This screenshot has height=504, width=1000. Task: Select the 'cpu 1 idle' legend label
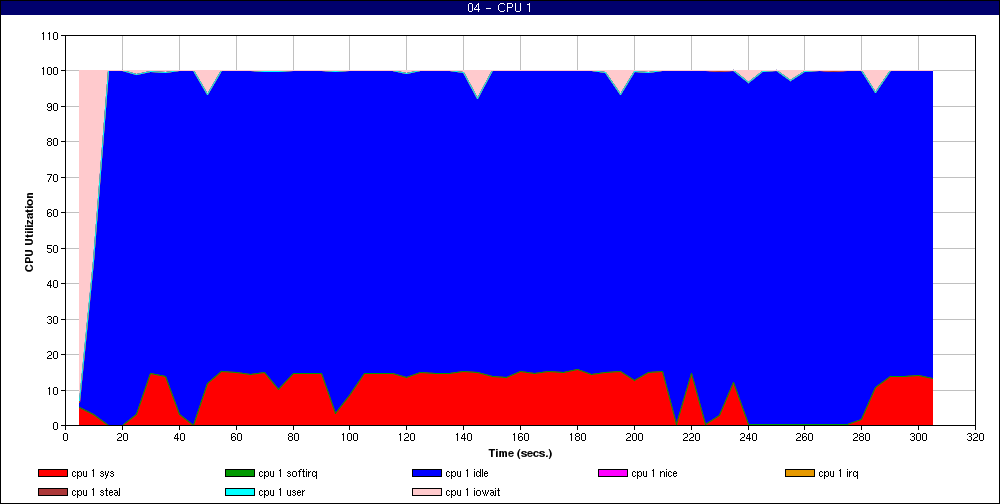click(x=467, y=473)
